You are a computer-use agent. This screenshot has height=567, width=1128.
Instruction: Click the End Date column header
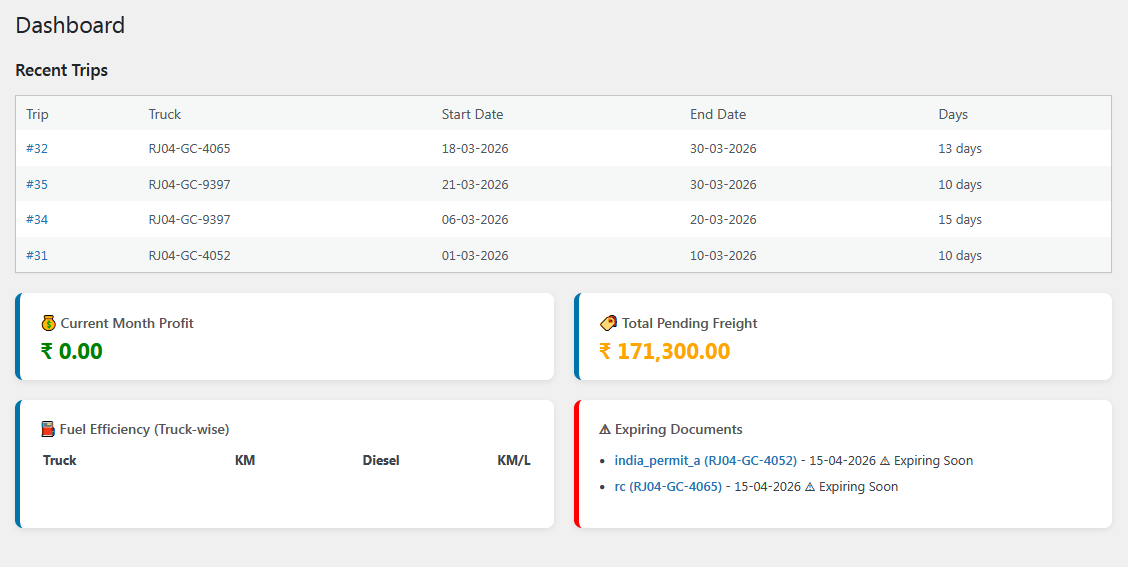pos(718,114)
